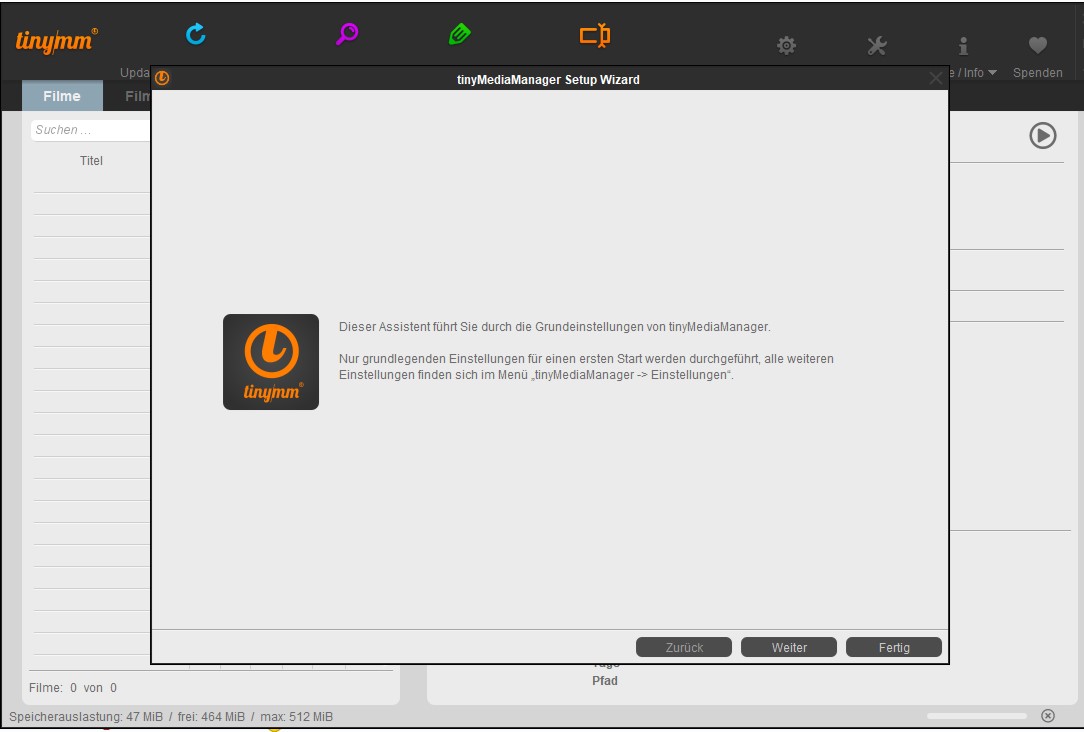This screenshot has width=1084, height=732.
Task: Select the green edit pencil icon
Action: pyautogui.click(x=460, y=34)
